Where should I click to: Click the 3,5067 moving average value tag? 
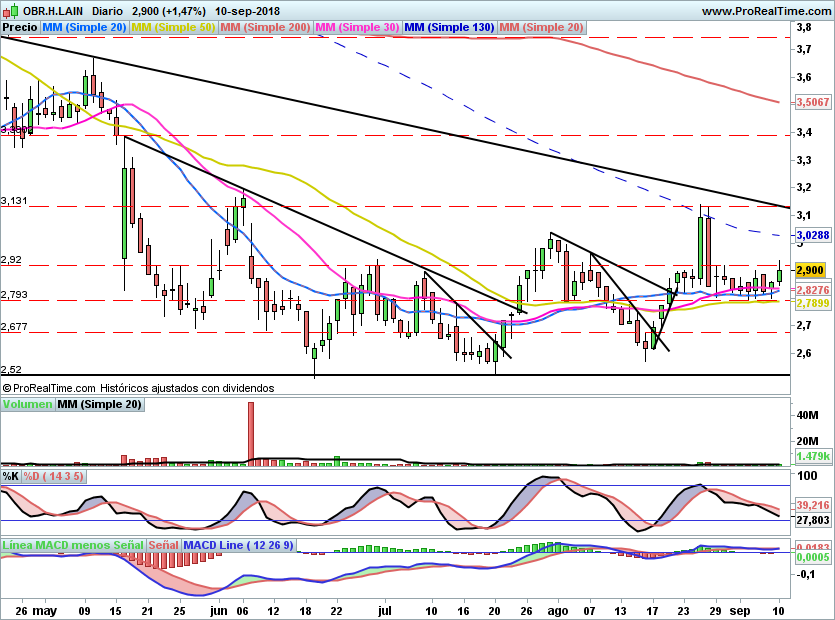[x=811, y=102]
